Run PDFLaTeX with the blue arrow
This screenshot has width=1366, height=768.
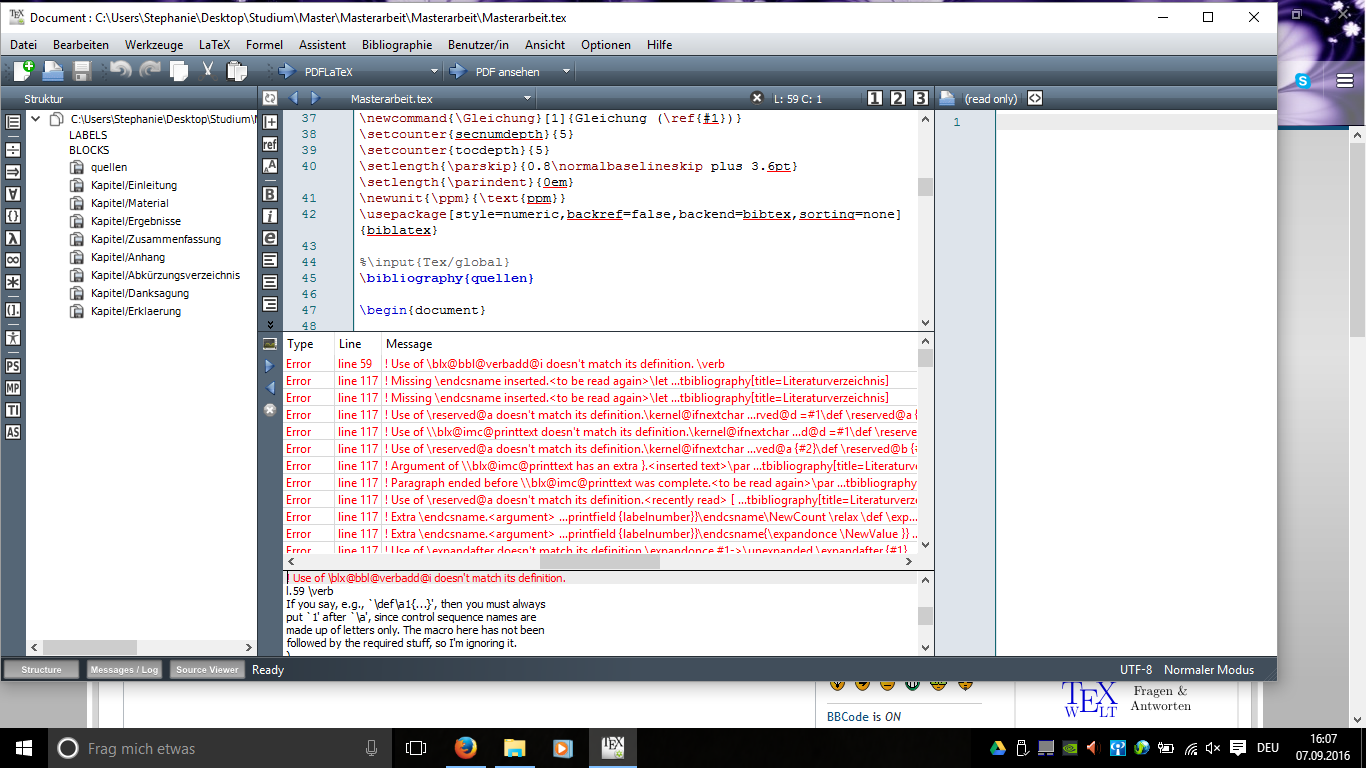286,71
